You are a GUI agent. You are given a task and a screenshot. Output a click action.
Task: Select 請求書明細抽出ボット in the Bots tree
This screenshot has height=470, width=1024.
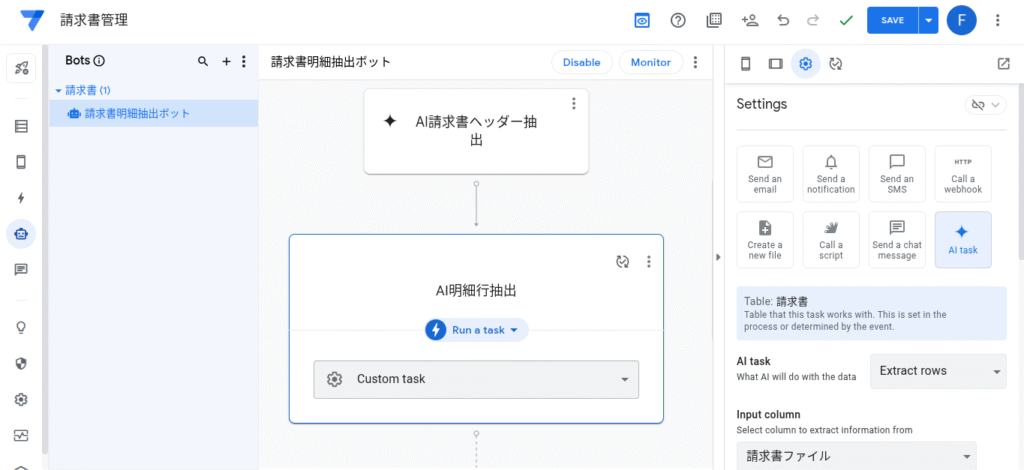[x=137, y=114]
